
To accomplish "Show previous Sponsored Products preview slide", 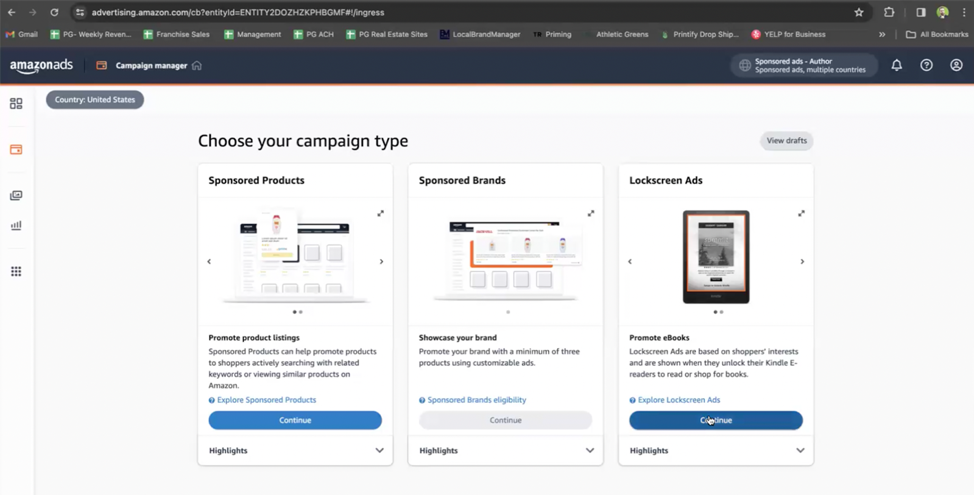I will 209,261.
